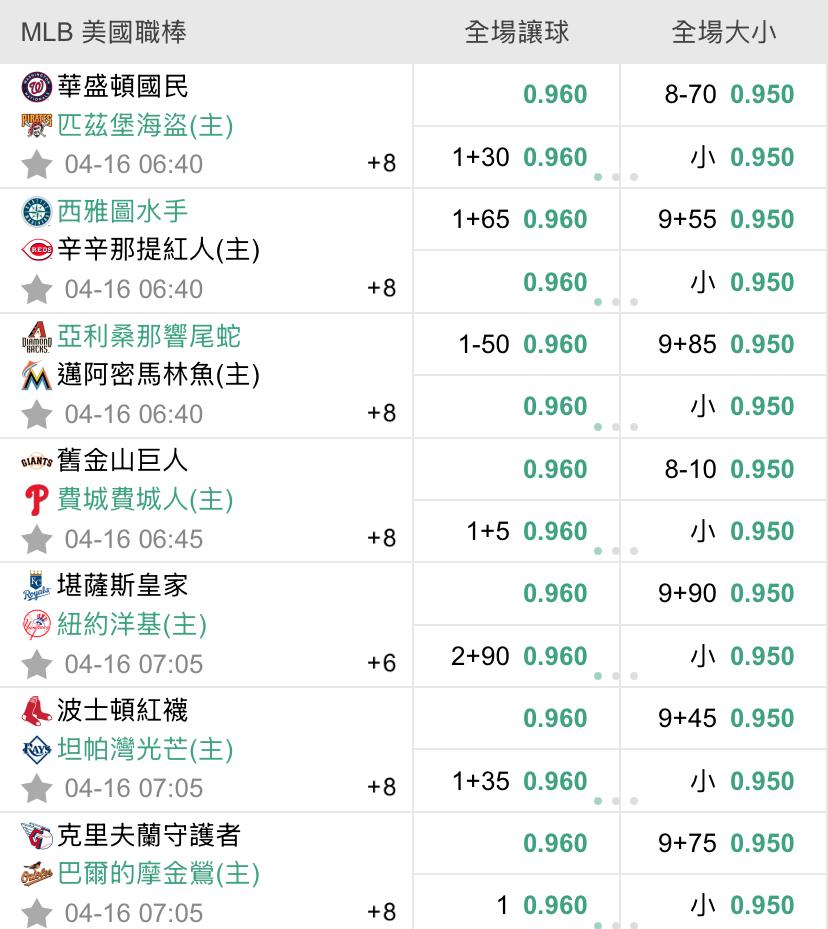This screenshot has height=929, width=828.
Task: Open the 紐約洋基(主) team name
Action: click(x=131, y=624)
